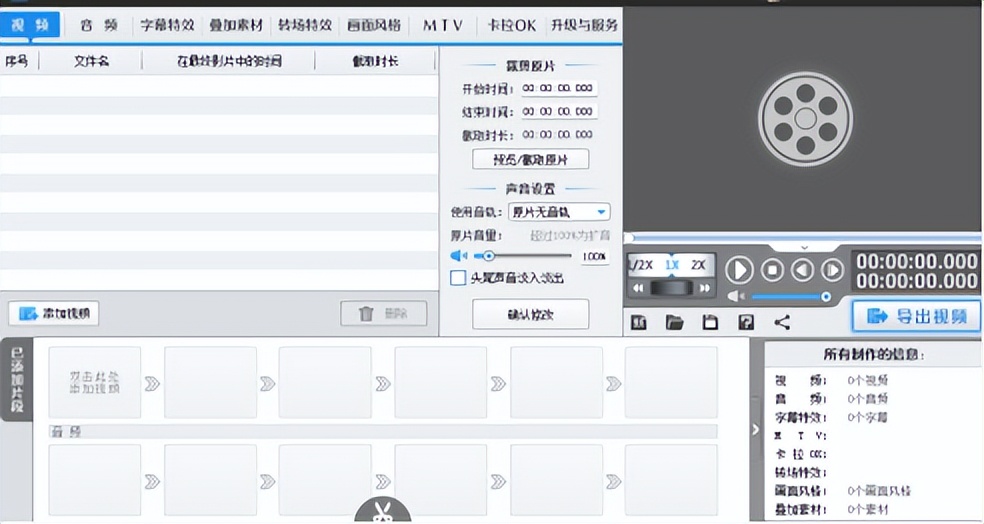Image resolution: width=984 pixels, height=524 pixels.
Task: Click the play button in the preview controls
Action: (739, 270)
